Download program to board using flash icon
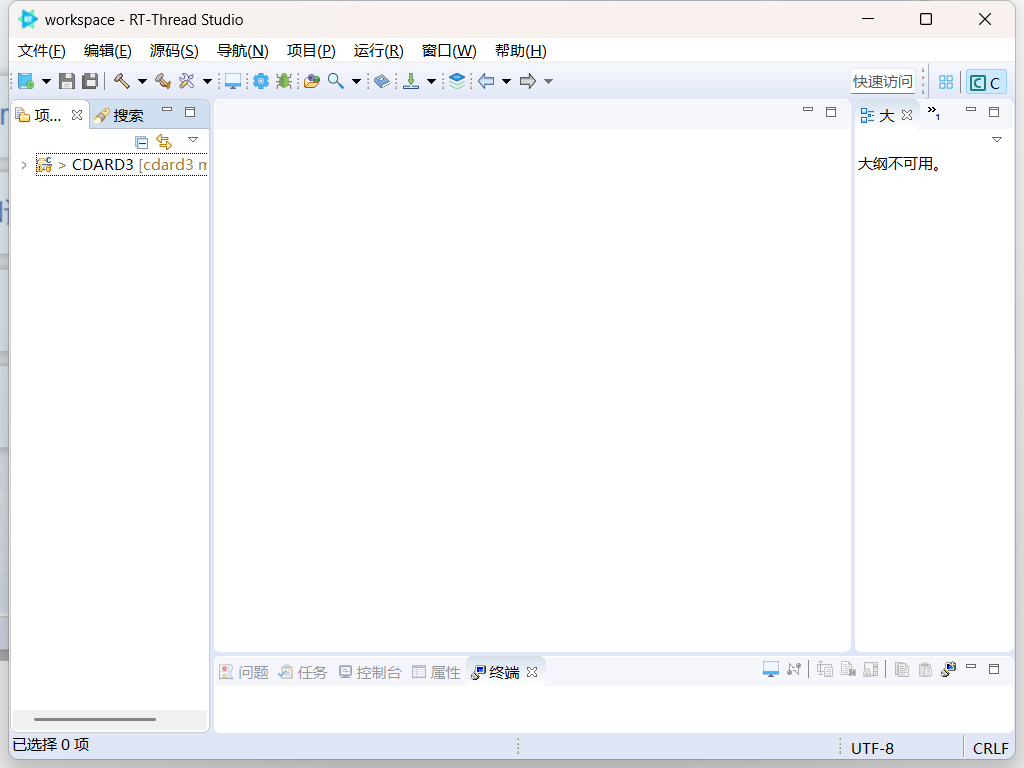The image size is (1024, 768). pos(414,81)
